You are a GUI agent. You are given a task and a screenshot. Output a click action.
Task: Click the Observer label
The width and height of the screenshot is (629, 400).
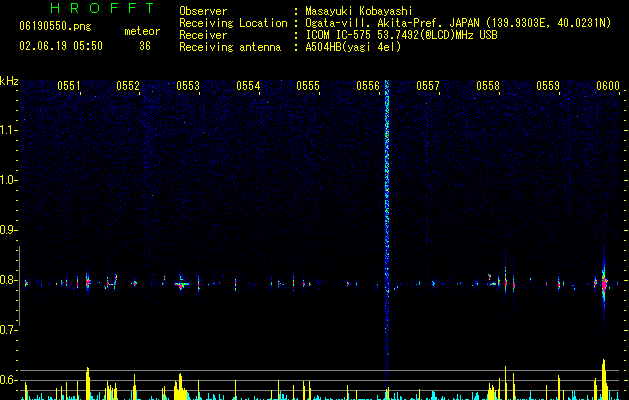point(203,11)
